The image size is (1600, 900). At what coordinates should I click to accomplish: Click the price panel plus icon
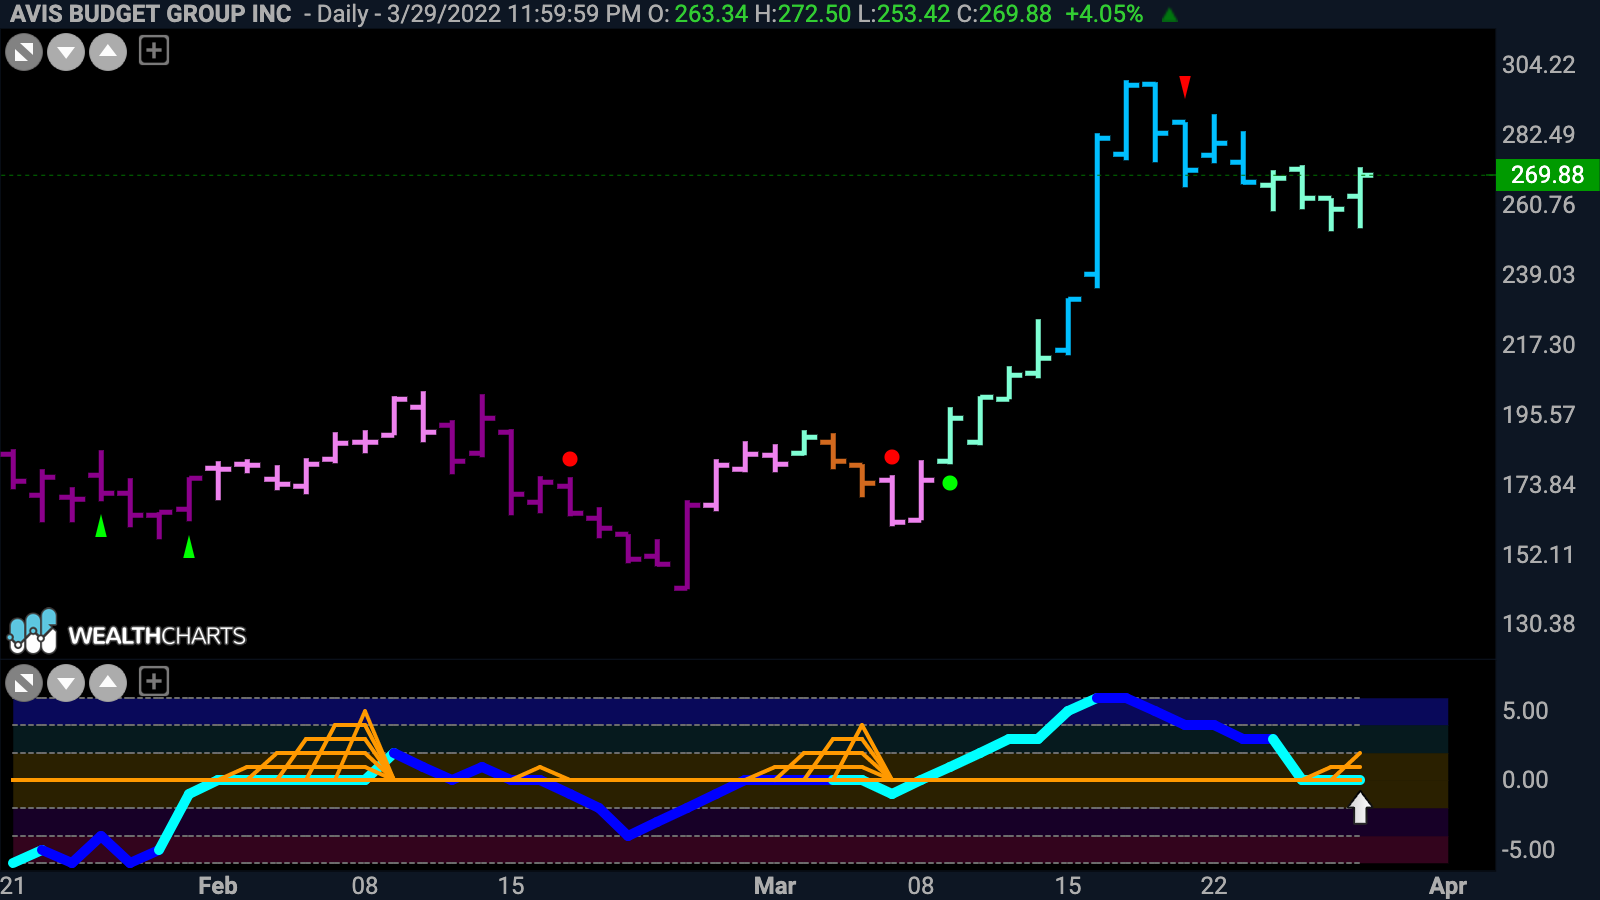coord(154,50)
